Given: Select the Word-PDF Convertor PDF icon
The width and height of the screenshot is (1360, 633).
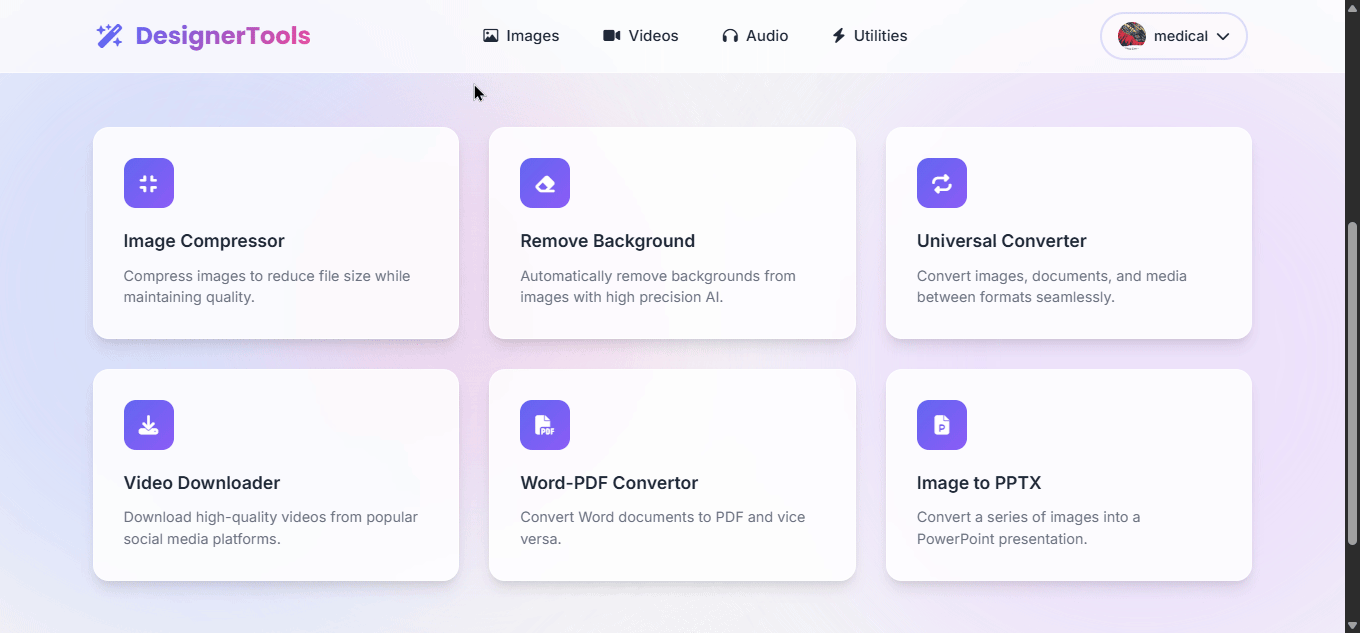Looking at the screenshot, I should click(x=545, y=424).
